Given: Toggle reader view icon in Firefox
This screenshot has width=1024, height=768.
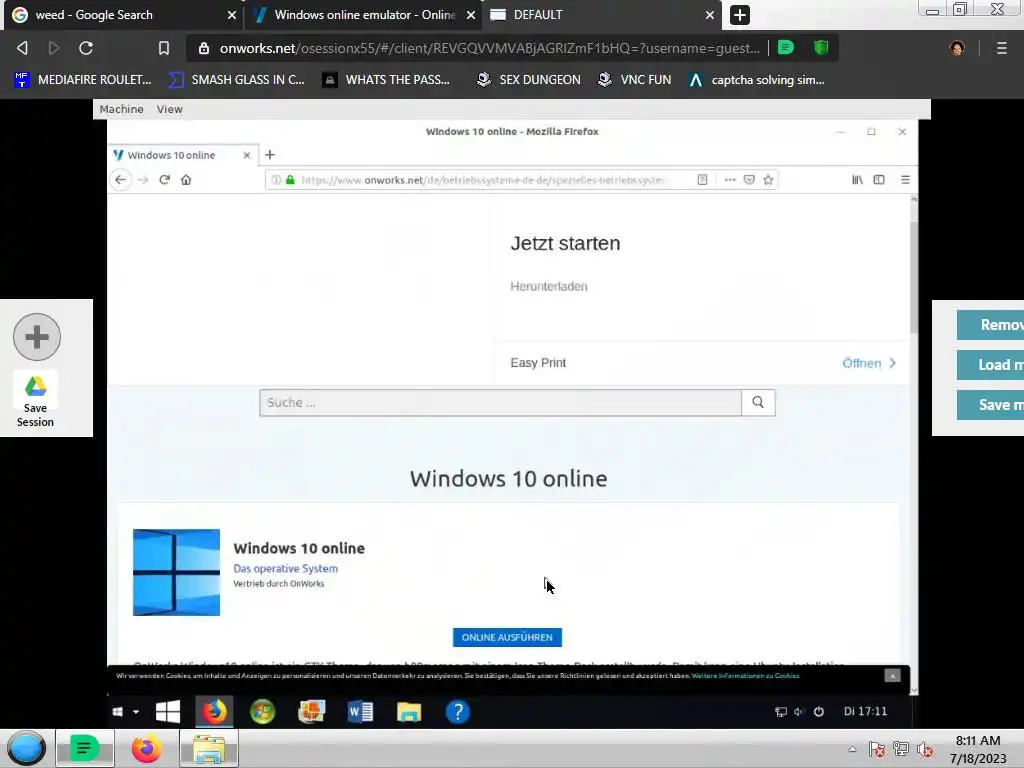Looking at the screenshot, I should 702,180.
